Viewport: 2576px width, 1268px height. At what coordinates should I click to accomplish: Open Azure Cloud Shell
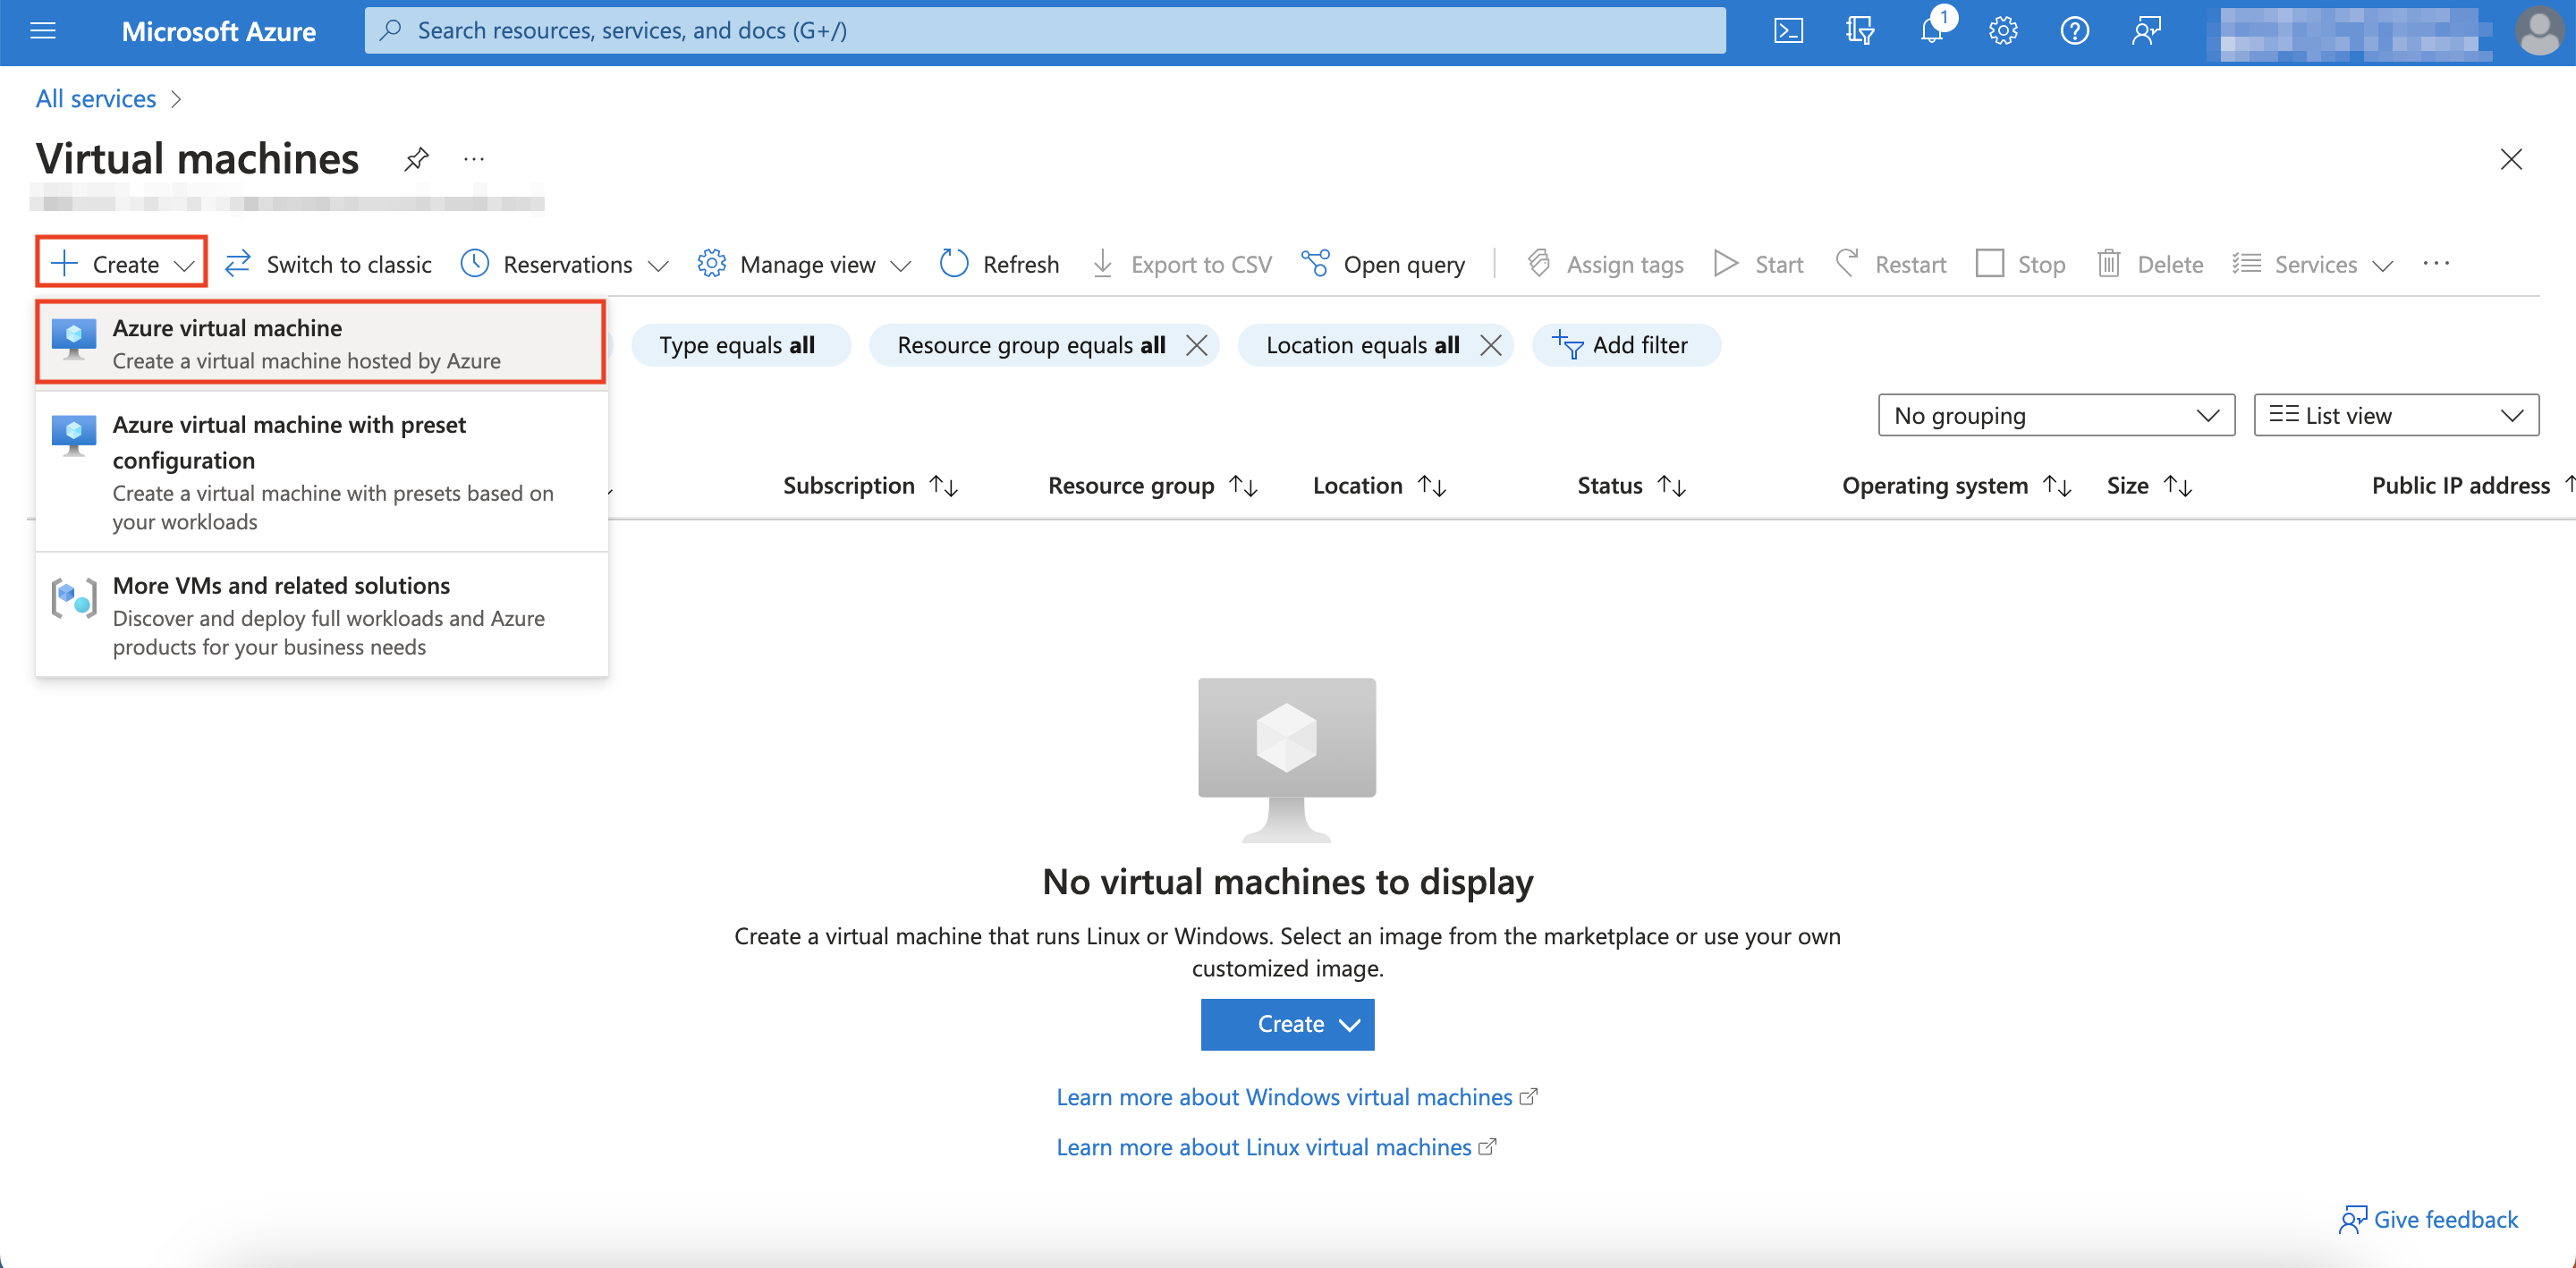coord(1789,30)
